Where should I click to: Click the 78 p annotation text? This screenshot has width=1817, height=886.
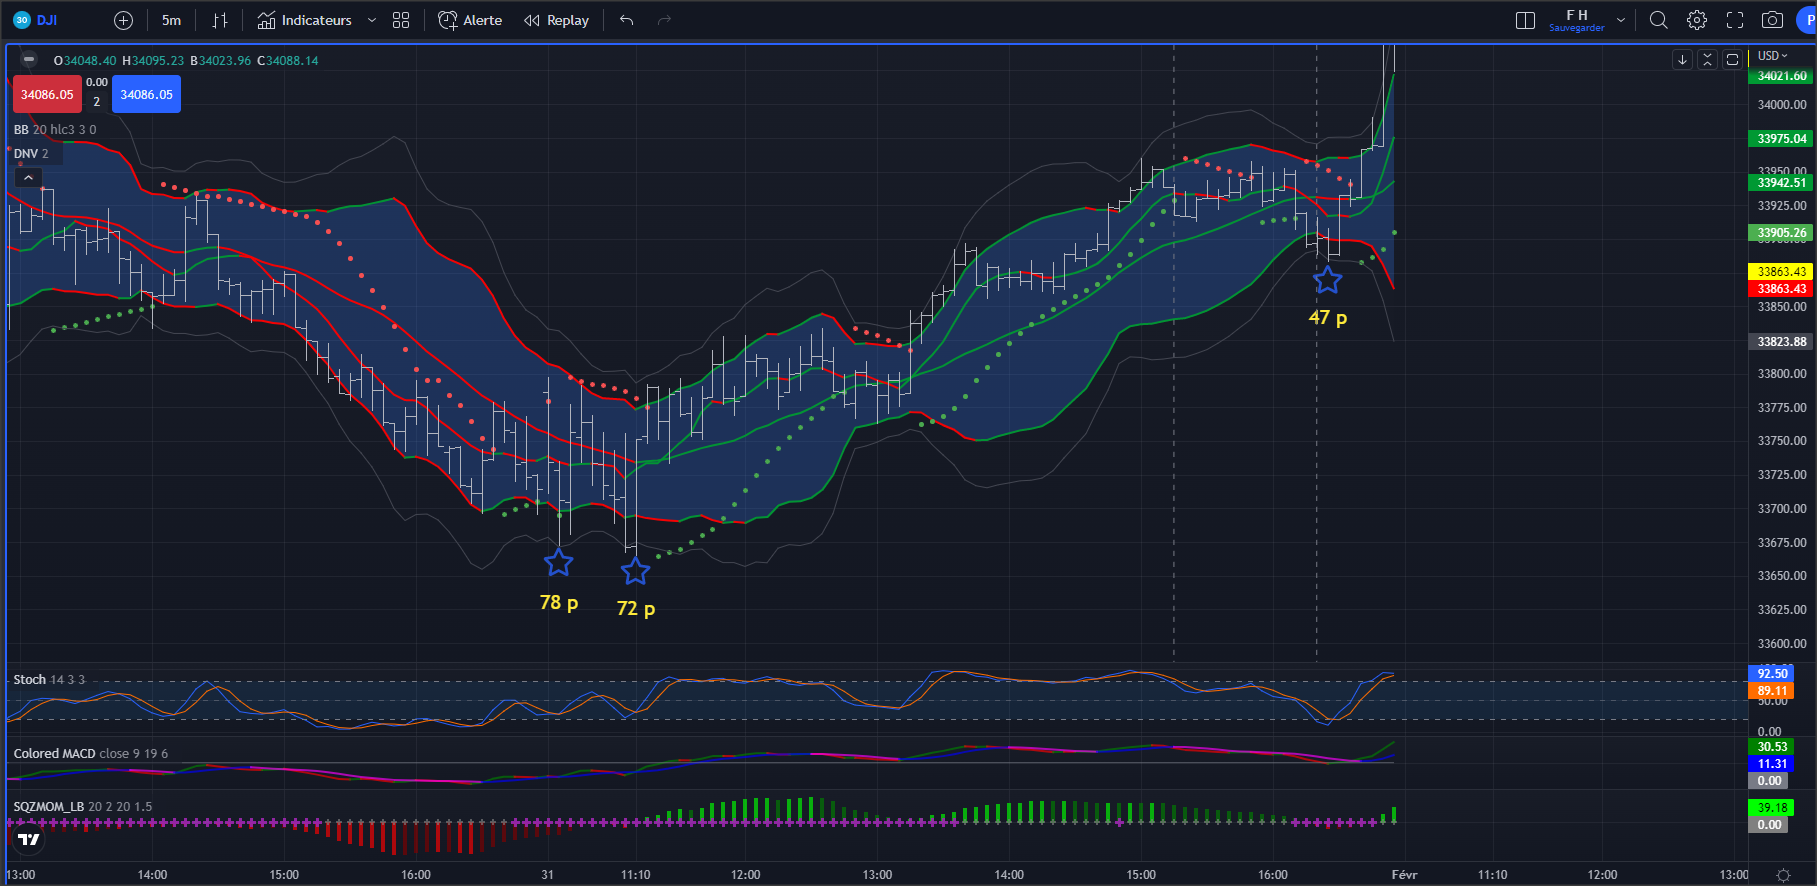(559, 603)
